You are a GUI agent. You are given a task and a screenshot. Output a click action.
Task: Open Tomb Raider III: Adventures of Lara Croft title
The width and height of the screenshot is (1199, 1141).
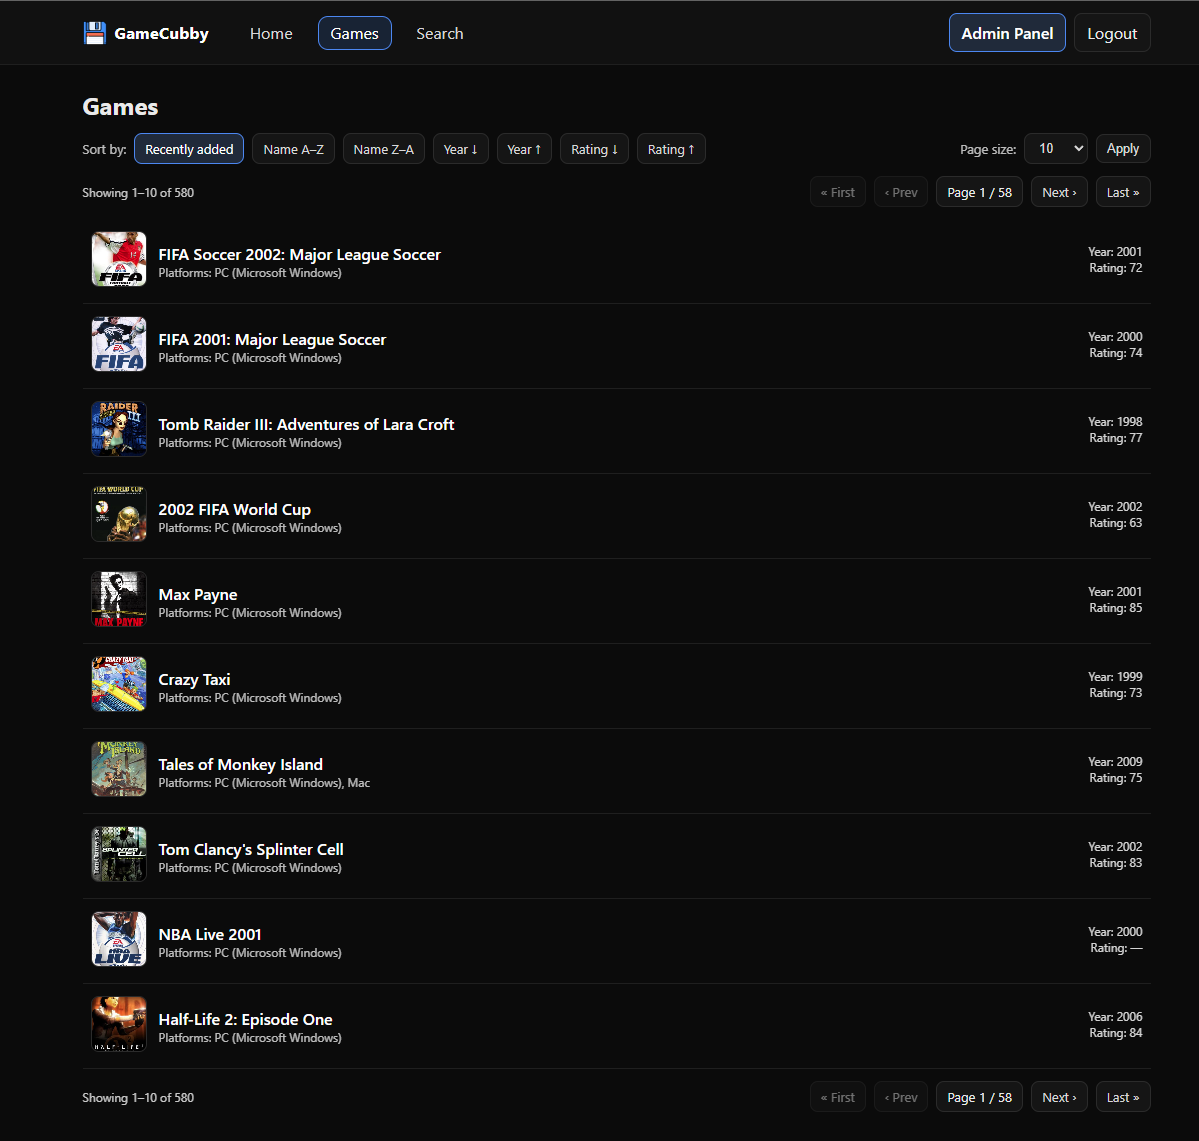(x=306, y=424)
